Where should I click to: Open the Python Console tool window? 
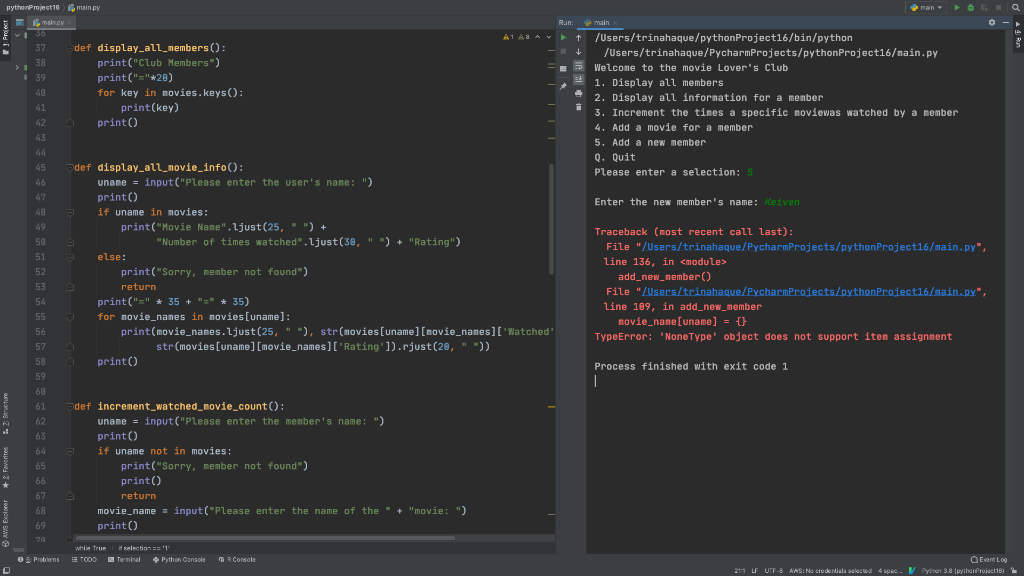click(x=179, y=560)
